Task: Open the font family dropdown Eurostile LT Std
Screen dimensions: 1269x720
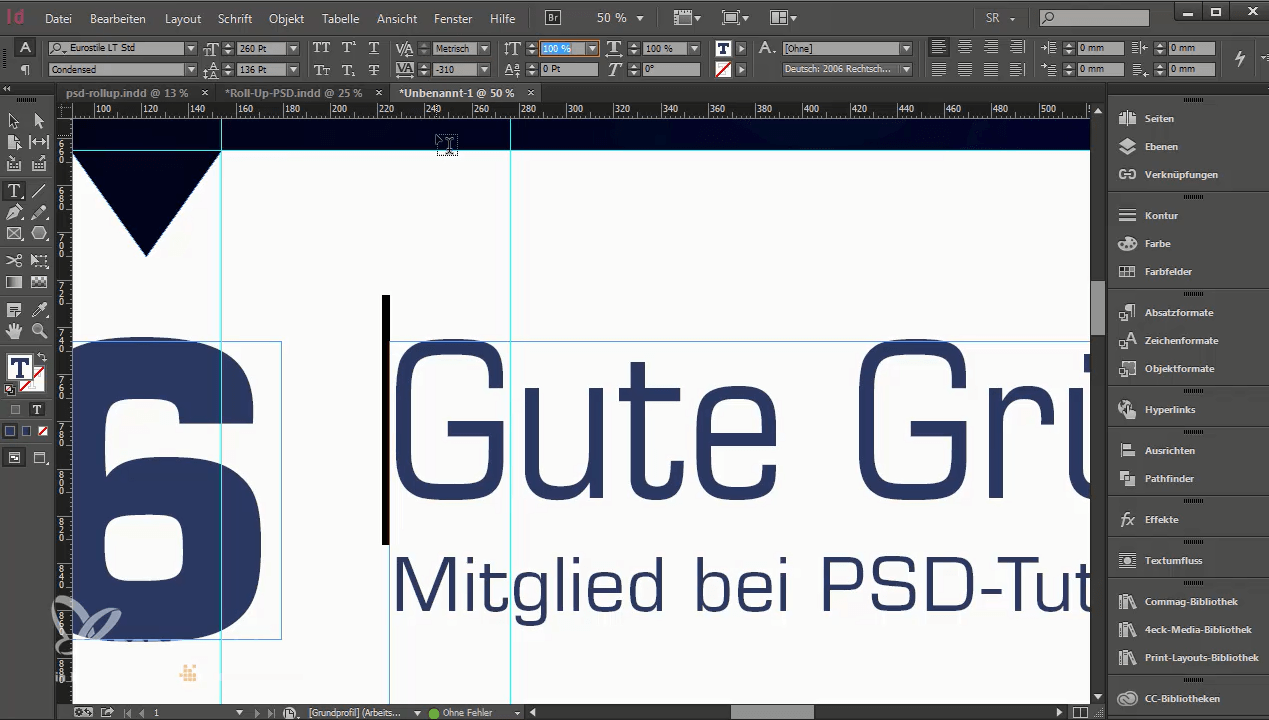Action: [x=191, y=48]
